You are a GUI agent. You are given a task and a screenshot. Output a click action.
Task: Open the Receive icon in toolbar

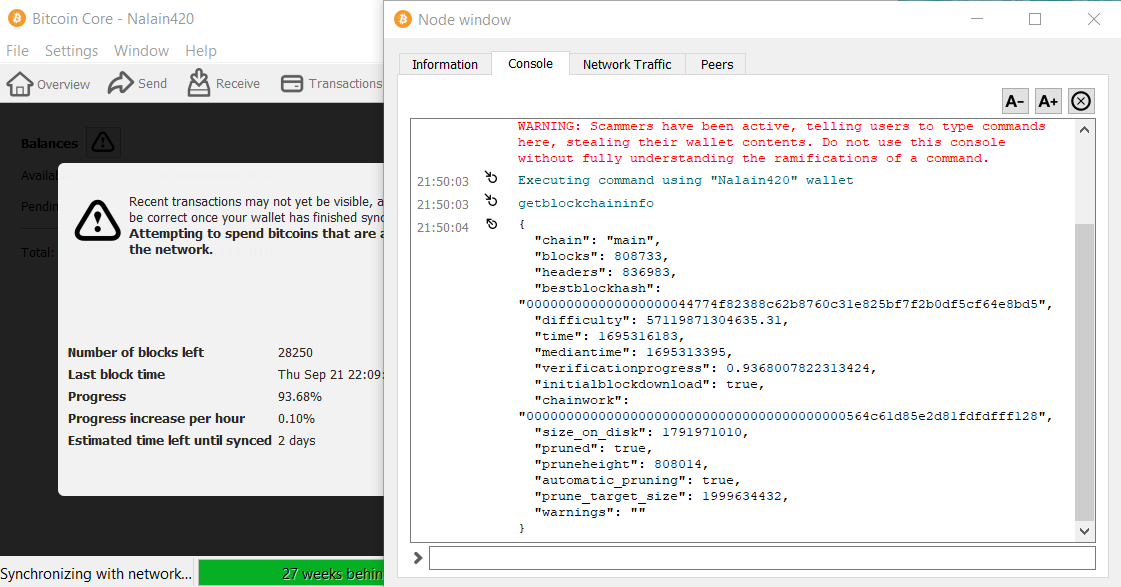point(199,83)
